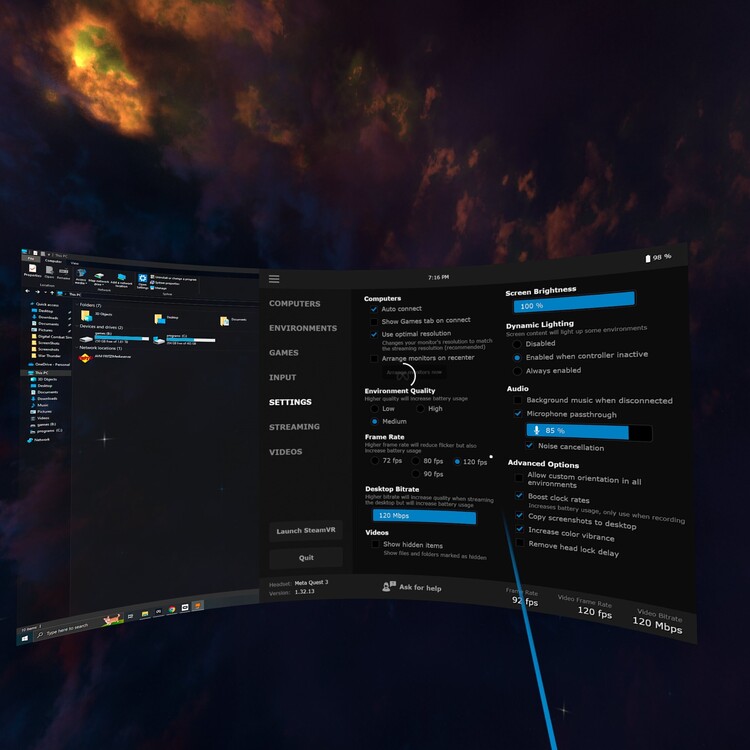Set Dynamic Lighting to Disabled

coord(517,344)
